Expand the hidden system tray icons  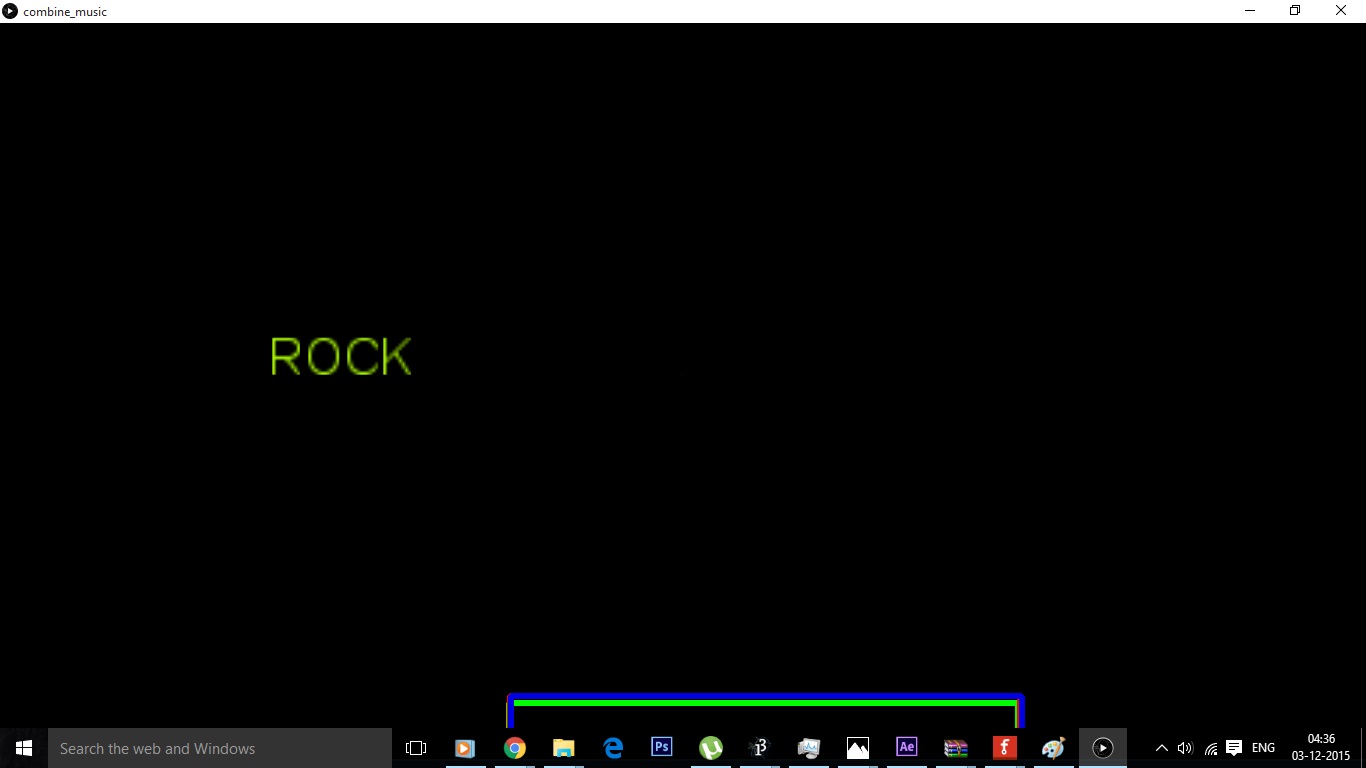click(1161, 748)
